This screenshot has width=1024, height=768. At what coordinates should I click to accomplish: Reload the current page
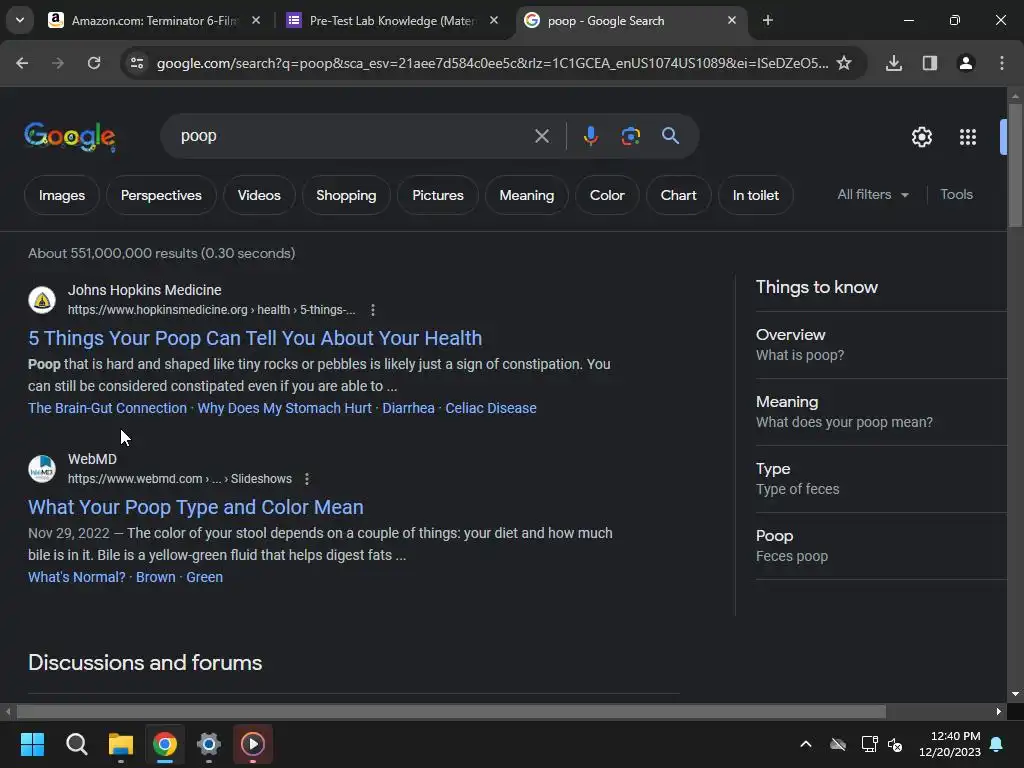(94, 63)
